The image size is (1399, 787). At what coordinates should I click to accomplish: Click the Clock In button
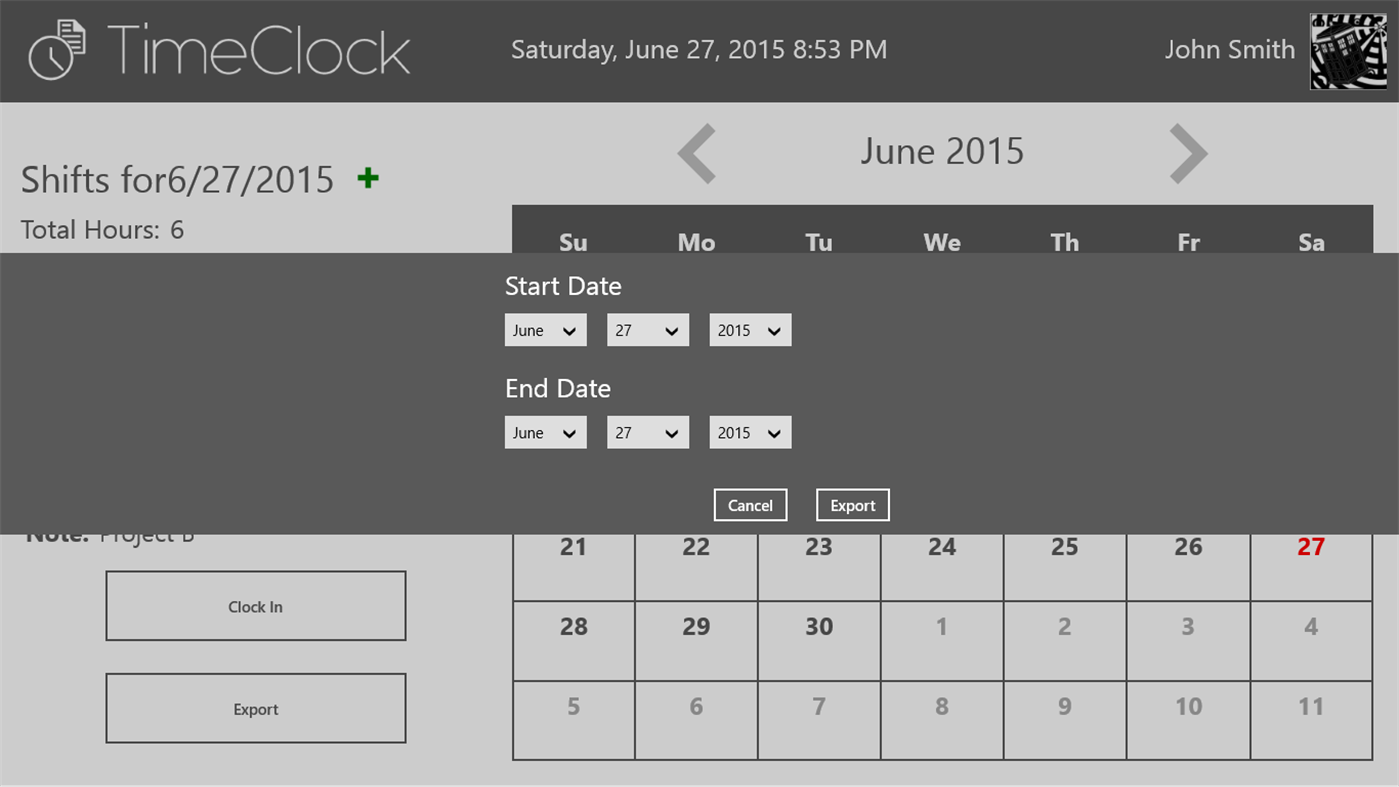point(255,605)
